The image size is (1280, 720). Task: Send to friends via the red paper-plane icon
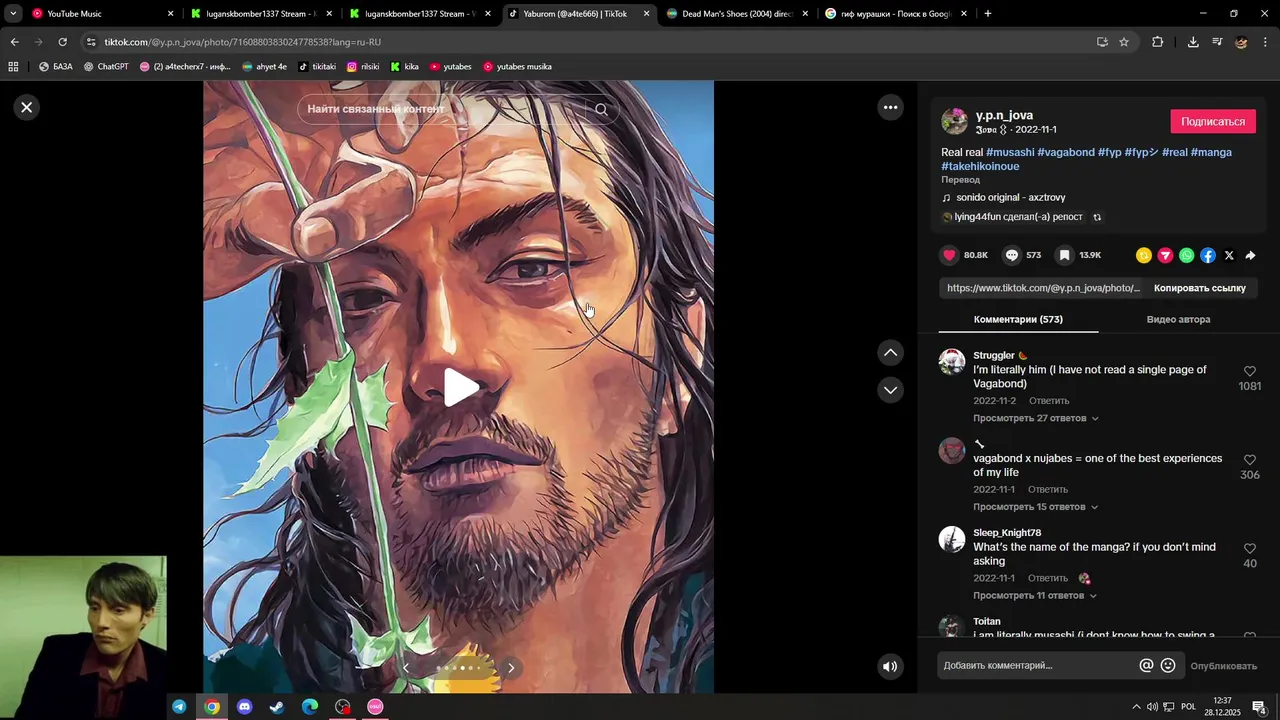tap(1165, 255)
